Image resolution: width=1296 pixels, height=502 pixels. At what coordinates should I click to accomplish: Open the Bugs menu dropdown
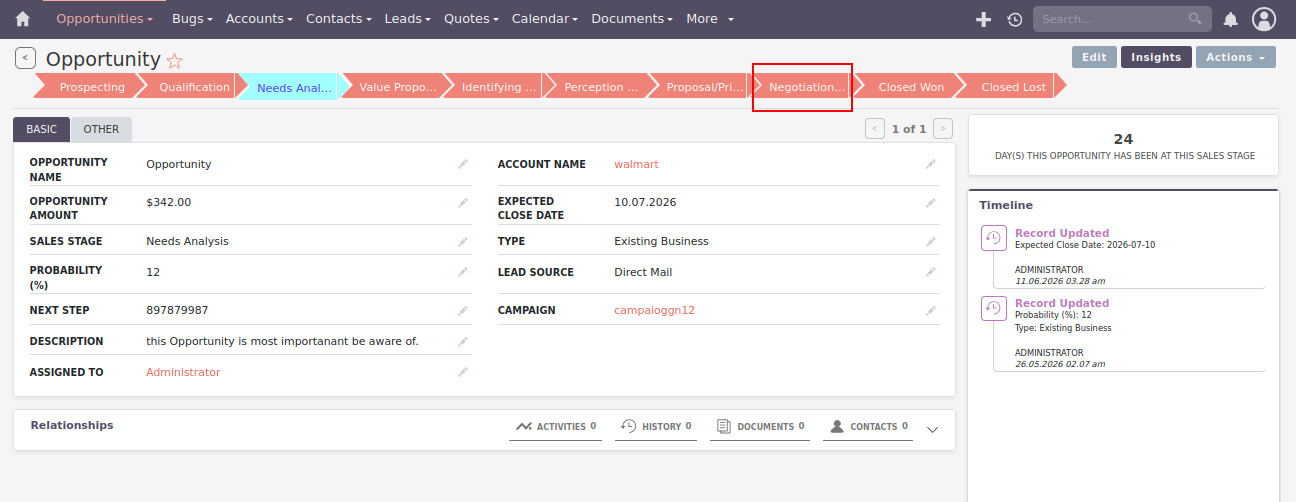[192, 19]
